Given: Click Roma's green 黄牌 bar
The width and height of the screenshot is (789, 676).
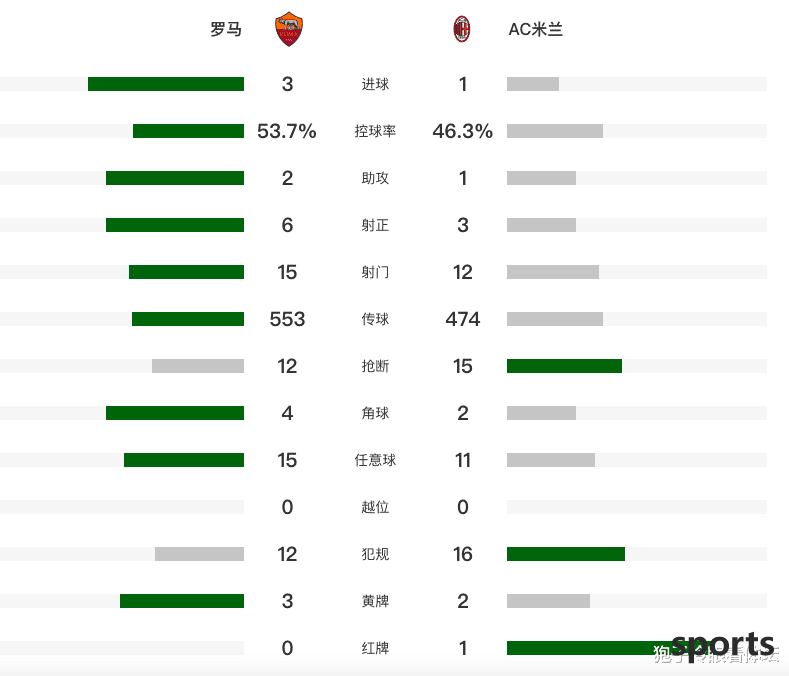Looking at the screenshot, I should click(x=182, y=601).
